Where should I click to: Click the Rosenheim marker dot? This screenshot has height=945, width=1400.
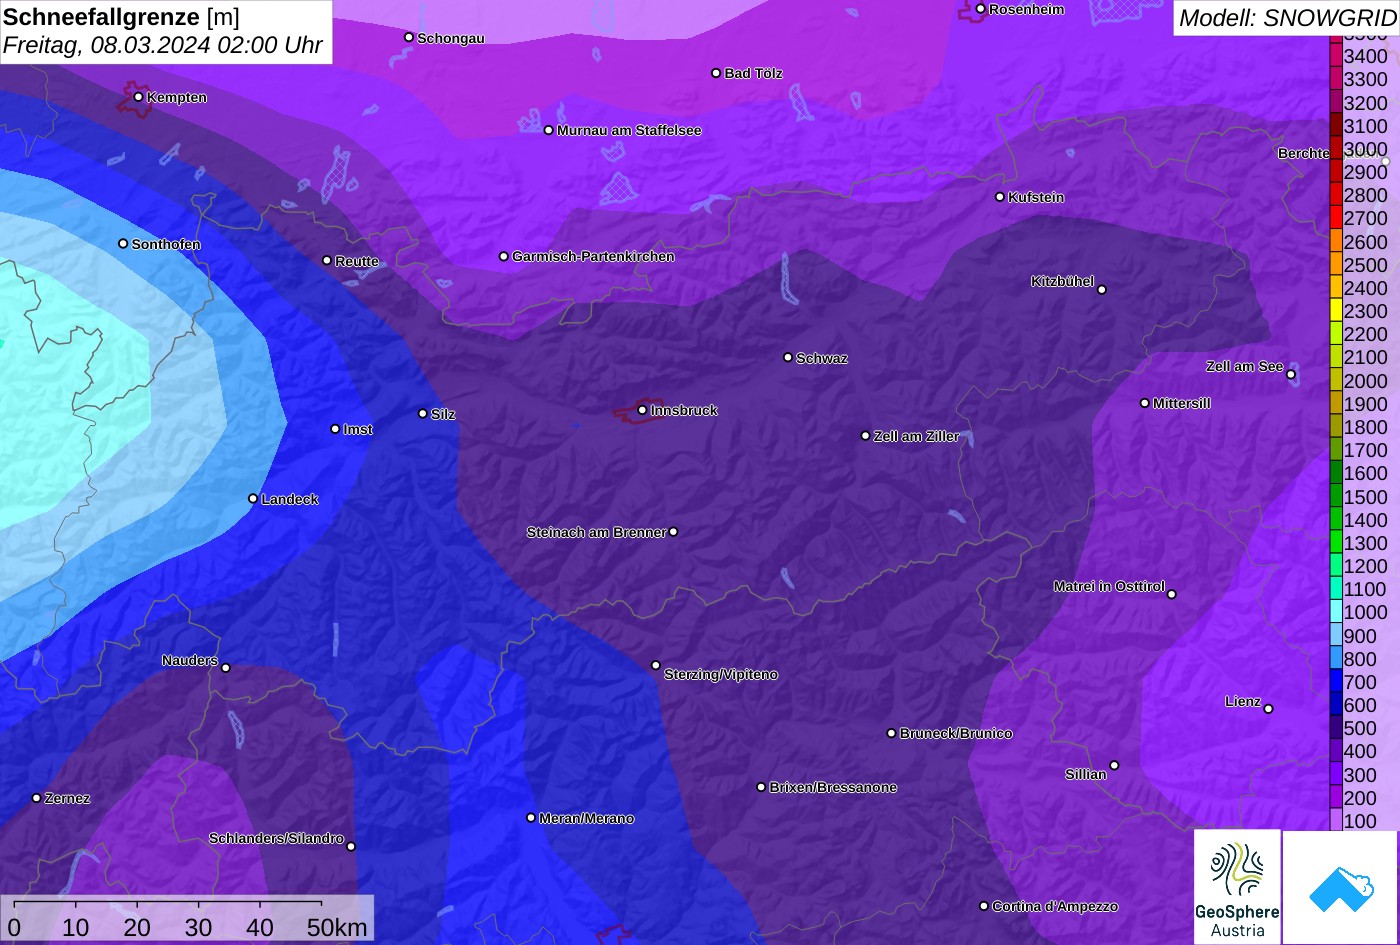tap(981, 9)
